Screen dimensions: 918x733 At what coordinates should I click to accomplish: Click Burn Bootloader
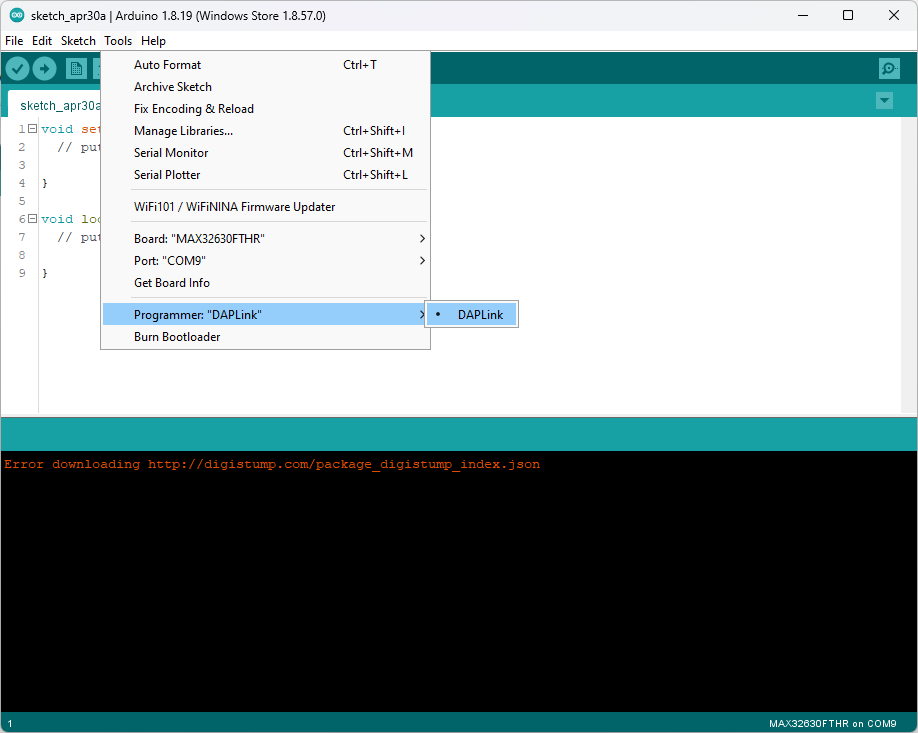pos(266,337)
